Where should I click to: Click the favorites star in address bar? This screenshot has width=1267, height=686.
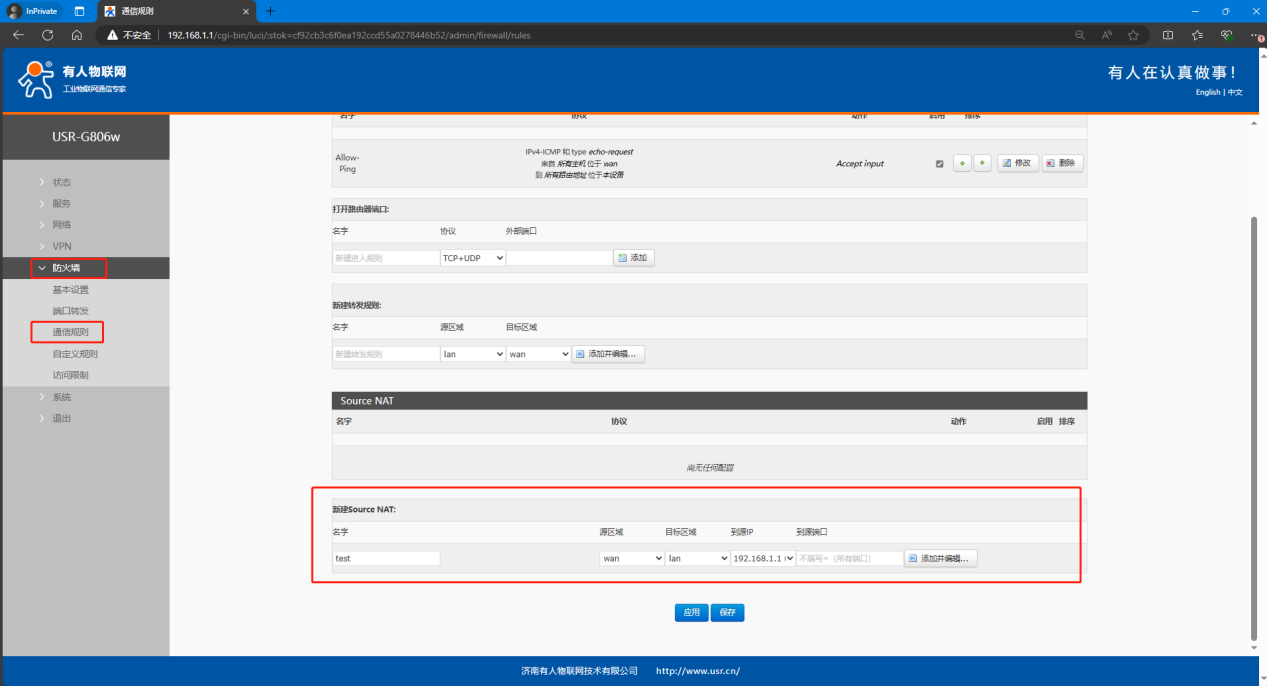coord(1133,35)
